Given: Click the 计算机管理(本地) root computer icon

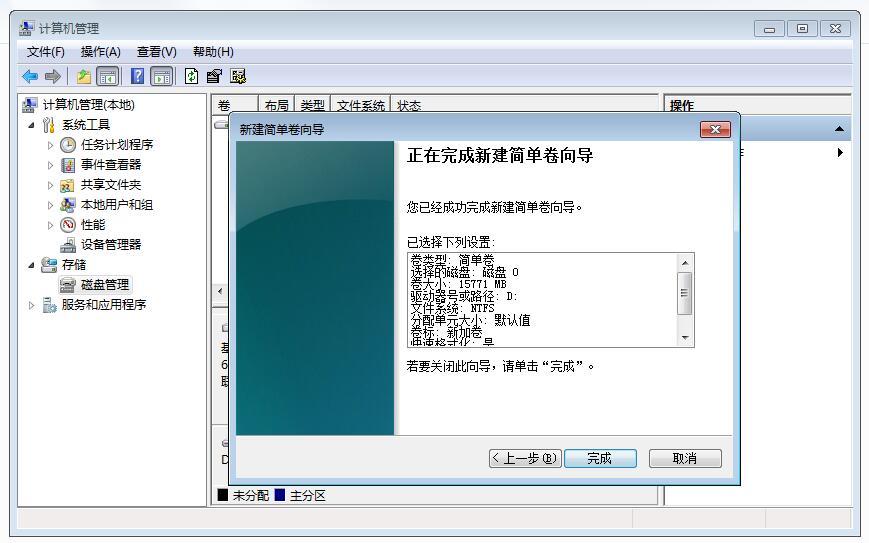Looking at the screenshot, I should tap(29, 105).
